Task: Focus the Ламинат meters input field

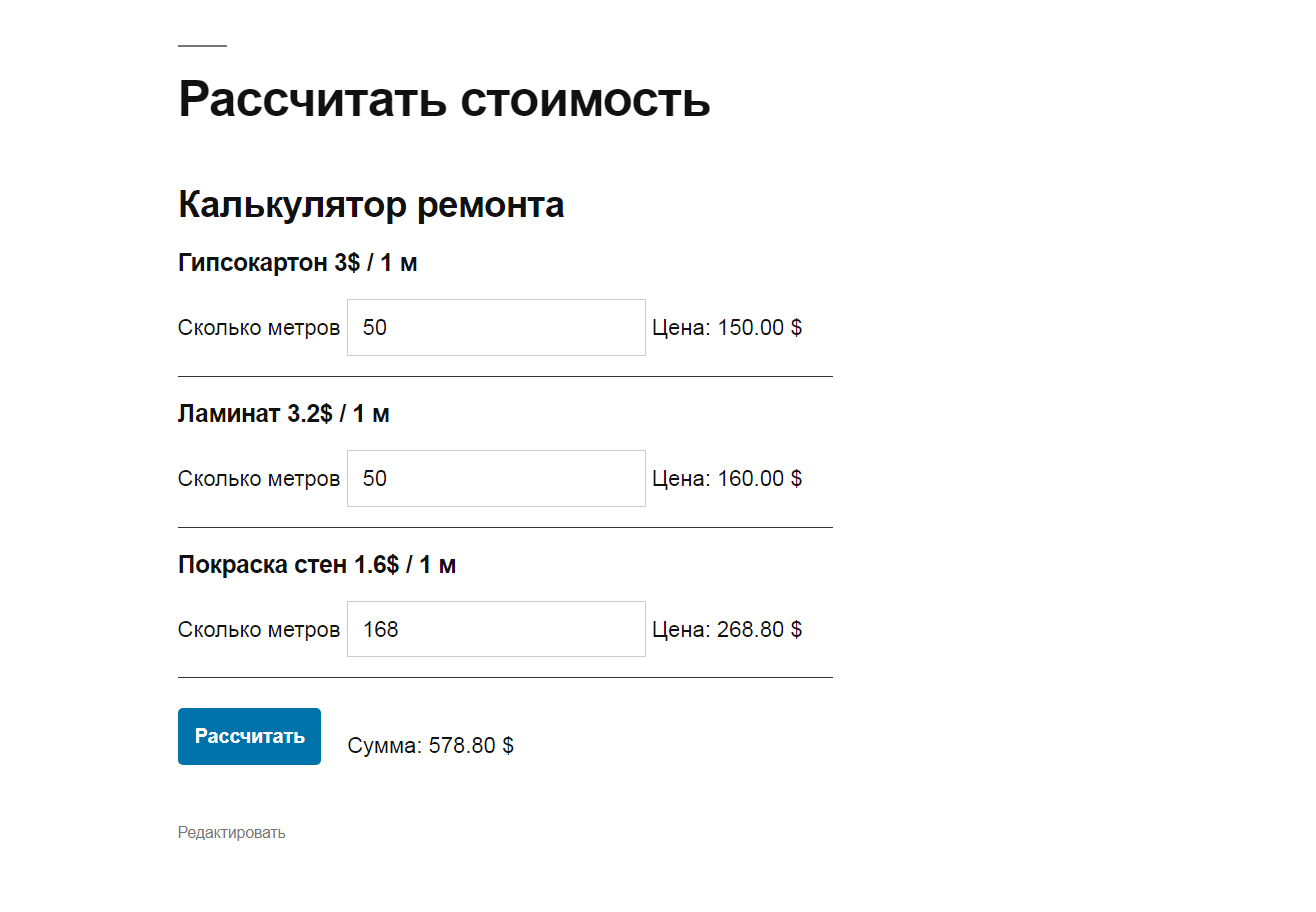Action: [x=496, y=478]
